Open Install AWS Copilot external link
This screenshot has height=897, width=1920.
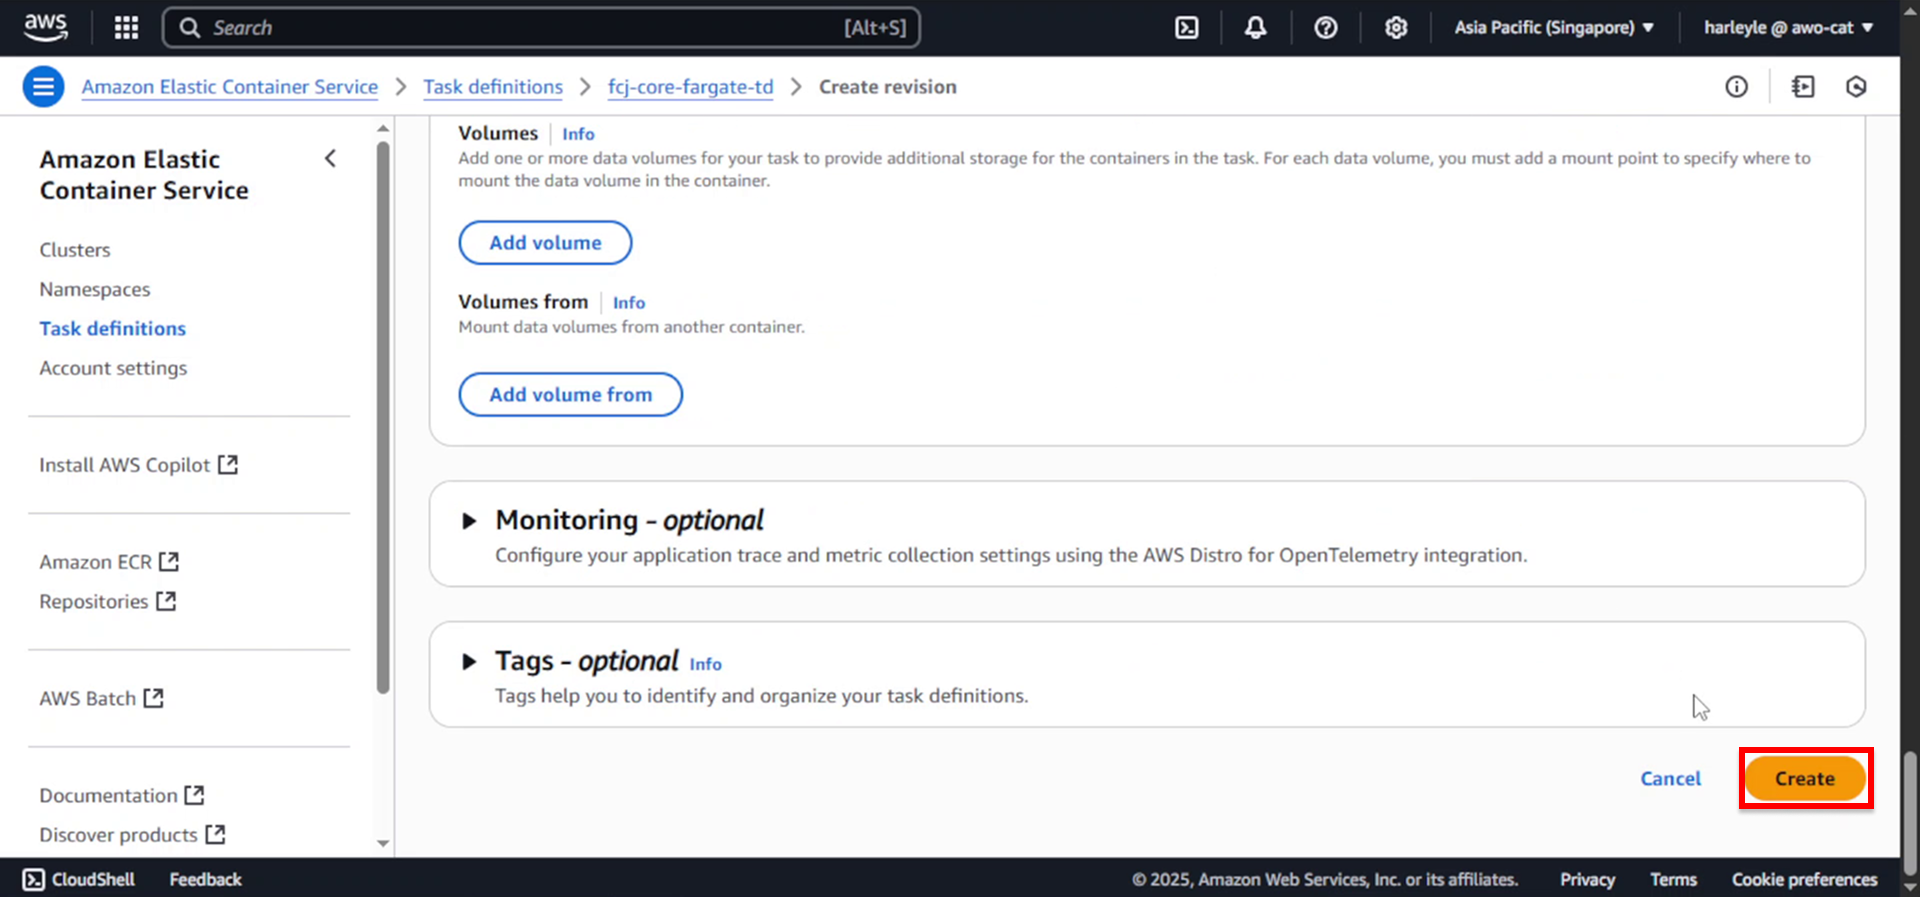138,465
